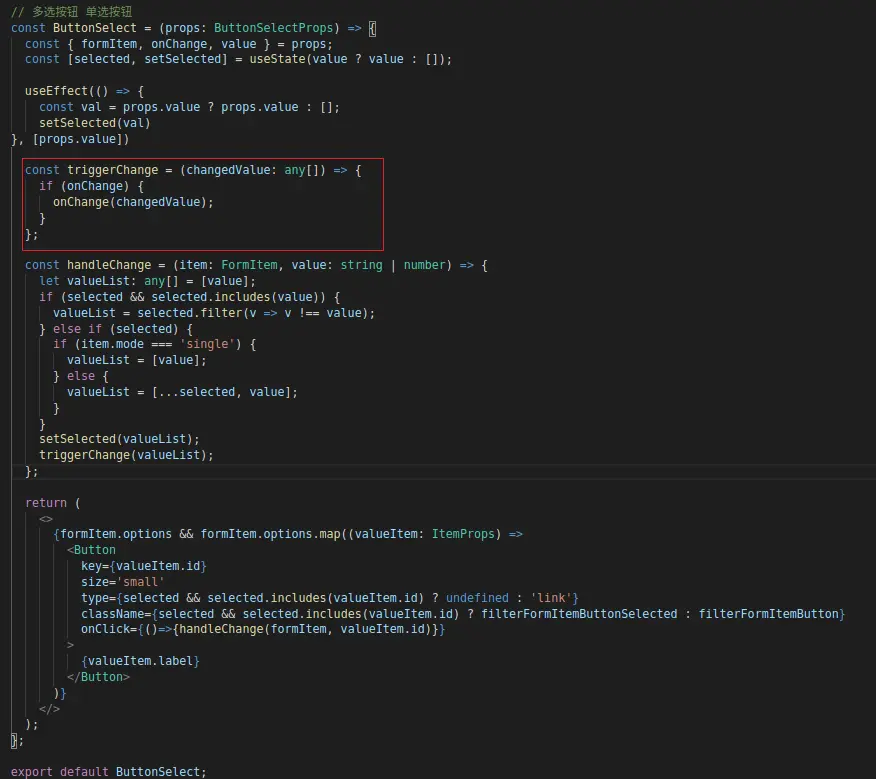Click the "size='small'" prop
Image resolution: width=876 pixels, height=779 pixels.
coord(123,582)
